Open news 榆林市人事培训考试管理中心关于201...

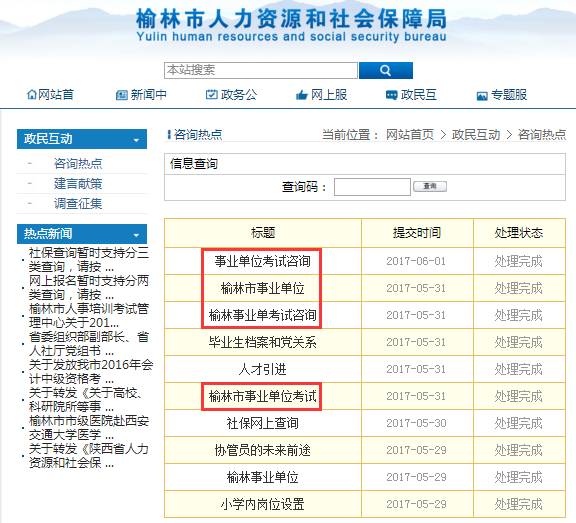coord(89,315)
